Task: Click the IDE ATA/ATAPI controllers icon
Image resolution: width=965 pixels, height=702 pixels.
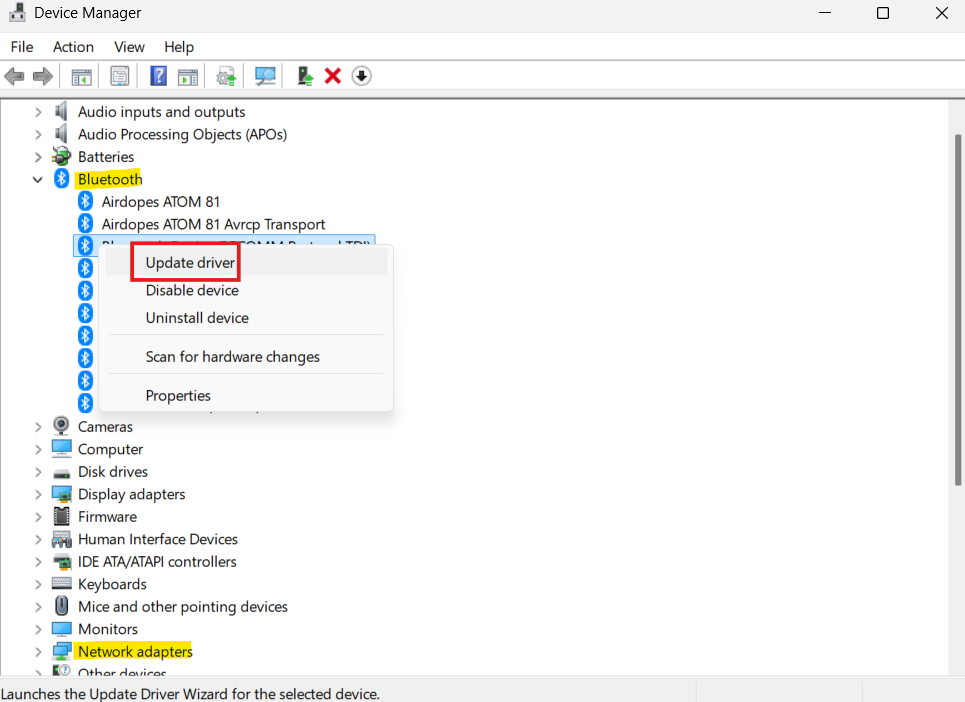Action: (x=62, y=562)
